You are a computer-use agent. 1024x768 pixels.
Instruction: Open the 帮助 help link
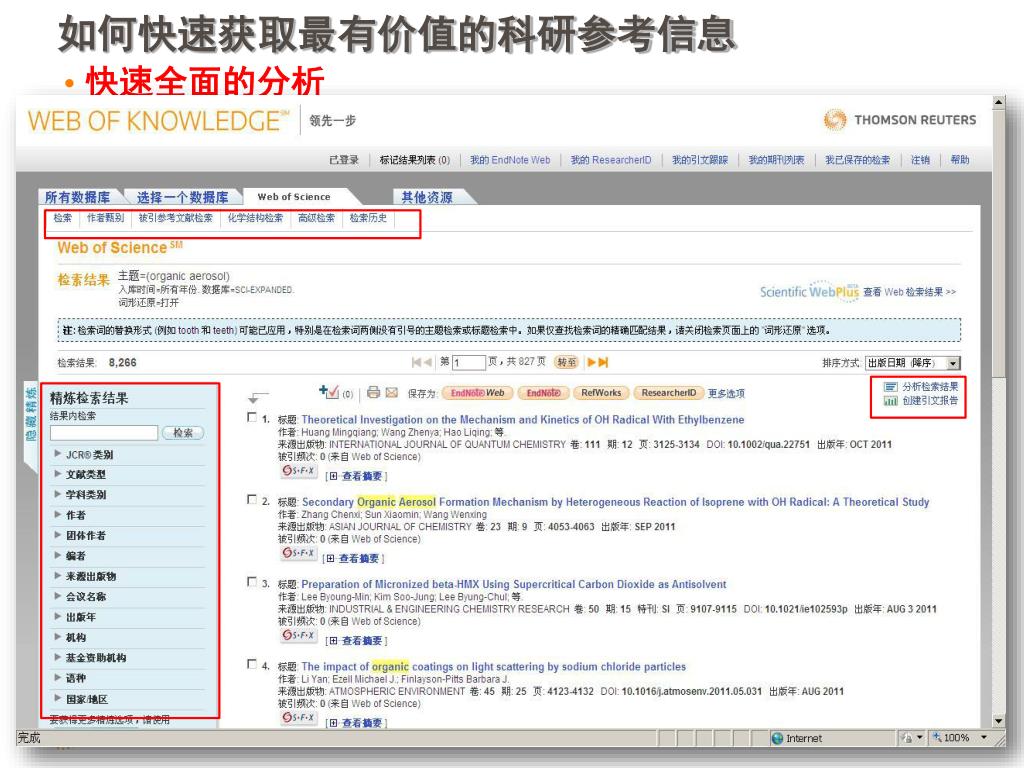point(960,160)
